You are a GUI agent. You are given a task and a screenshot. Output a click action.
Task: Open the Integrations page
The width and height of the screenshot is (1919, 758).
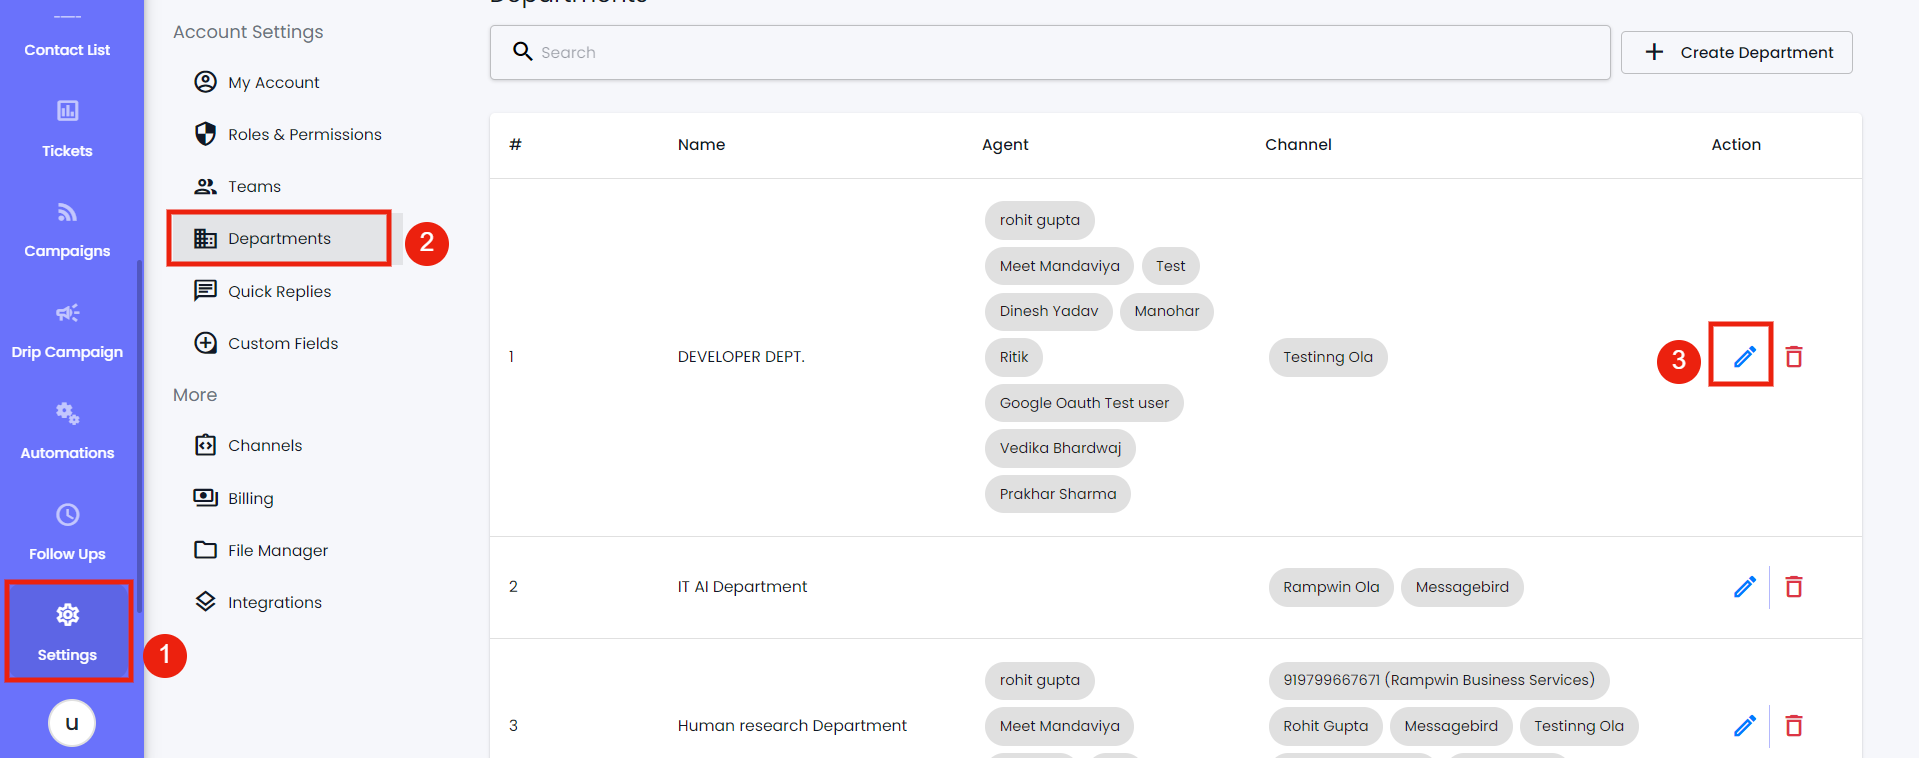click(x=274, y=603)
